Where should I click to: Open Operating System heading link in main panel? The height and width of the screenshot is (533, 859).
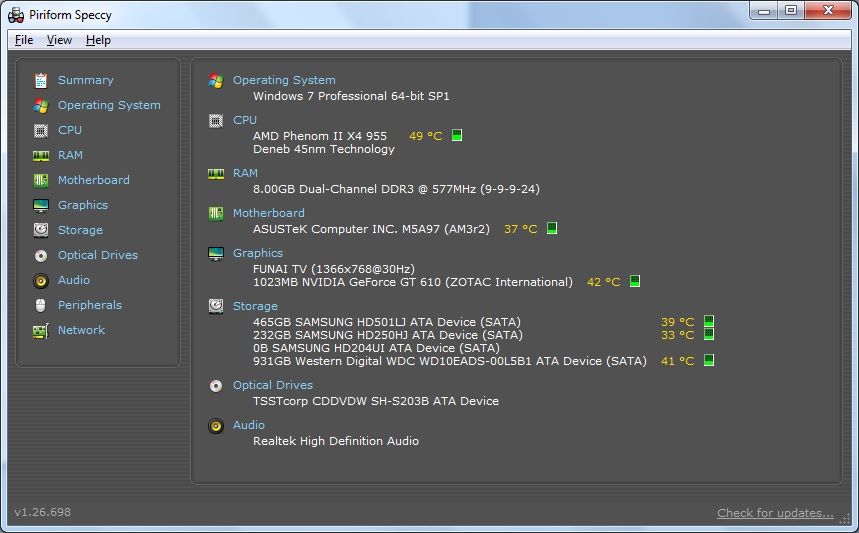[284, 80]
